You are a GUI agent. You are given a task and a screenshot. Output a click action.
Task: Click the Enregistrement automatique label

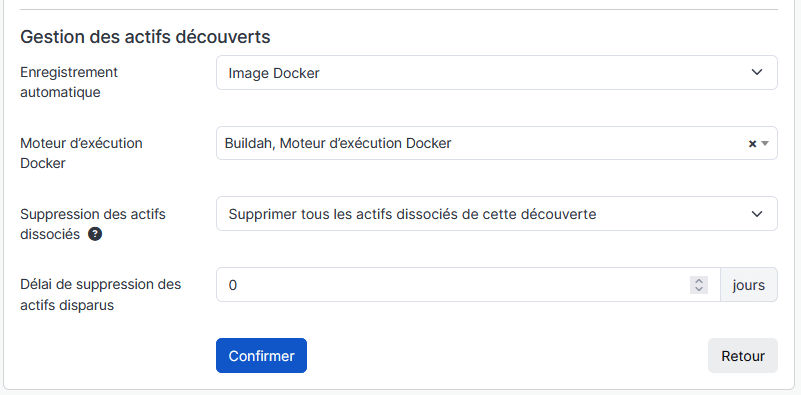tap(69, 82)
